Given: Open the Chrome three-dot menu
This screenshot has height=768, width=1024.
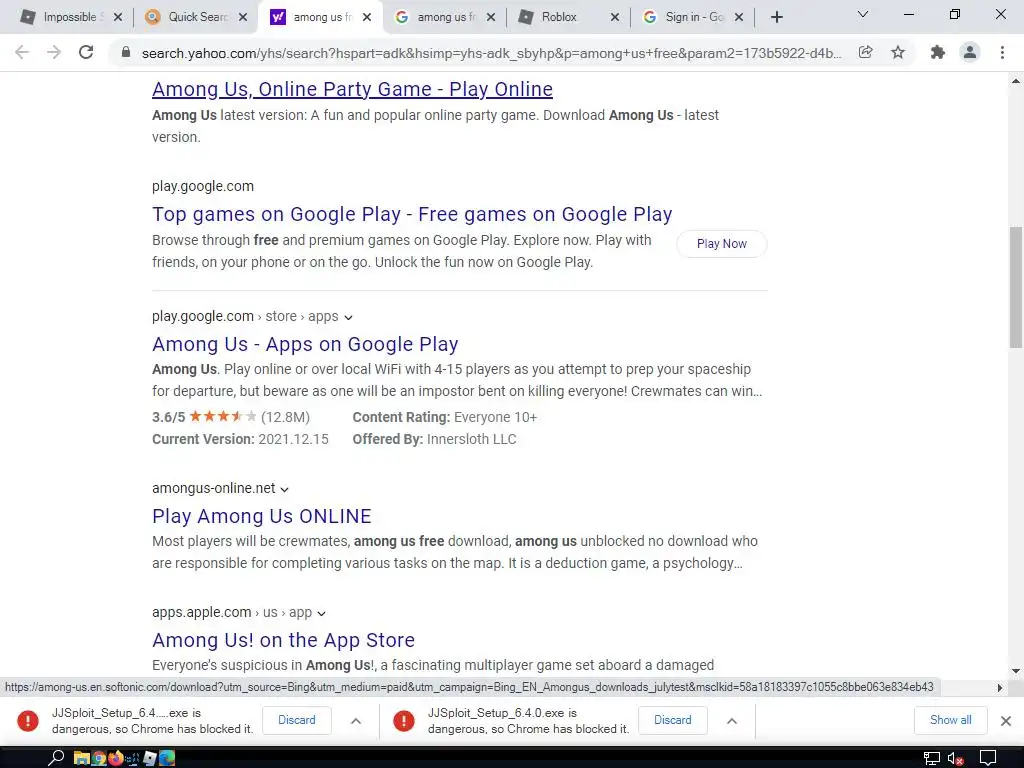Looking at the screenshot, I should (x=1002, y=52).
